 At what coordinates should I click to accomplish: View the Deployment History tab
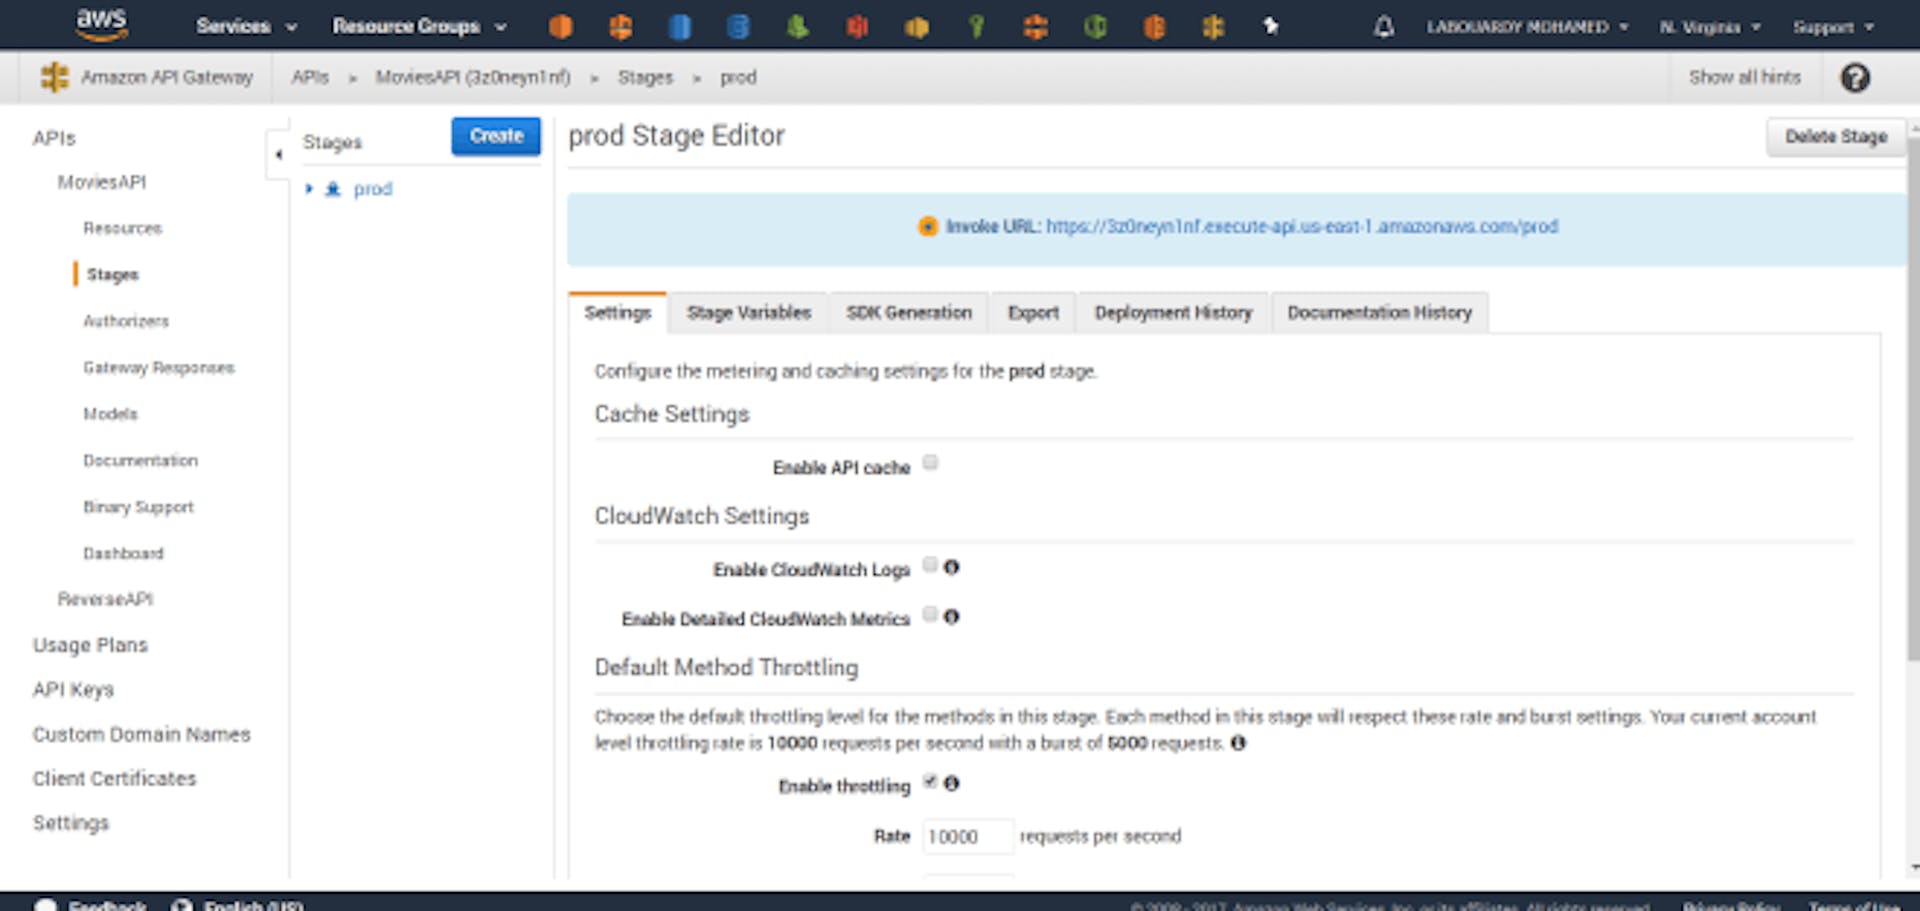coord(1173,312)
